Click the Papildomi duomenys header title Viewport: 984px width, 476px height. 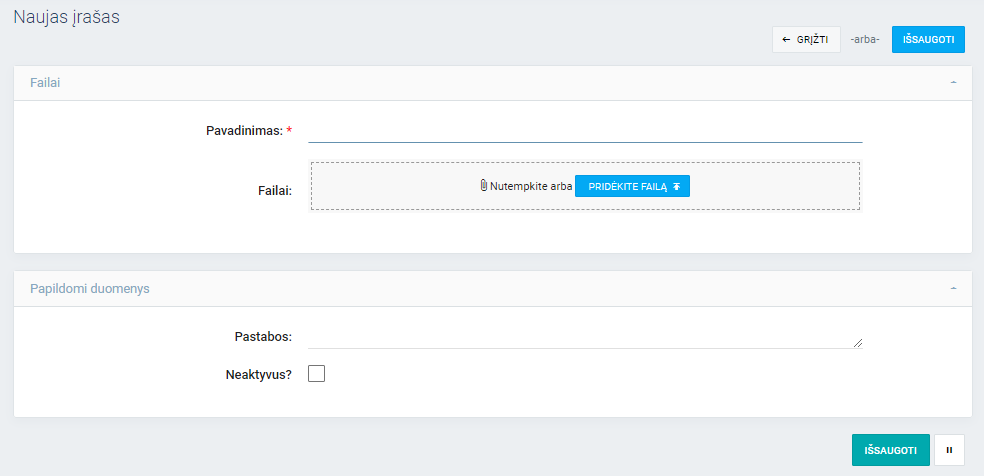click(90, 289)
